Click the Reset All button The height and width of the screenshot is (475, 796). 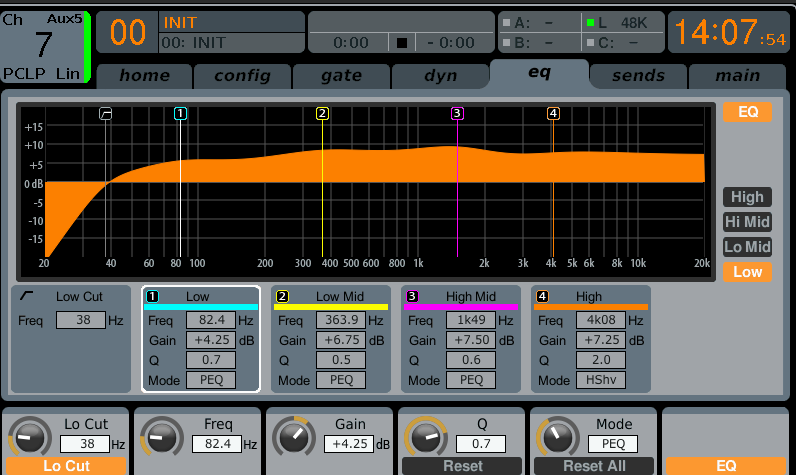coord(594,466)
